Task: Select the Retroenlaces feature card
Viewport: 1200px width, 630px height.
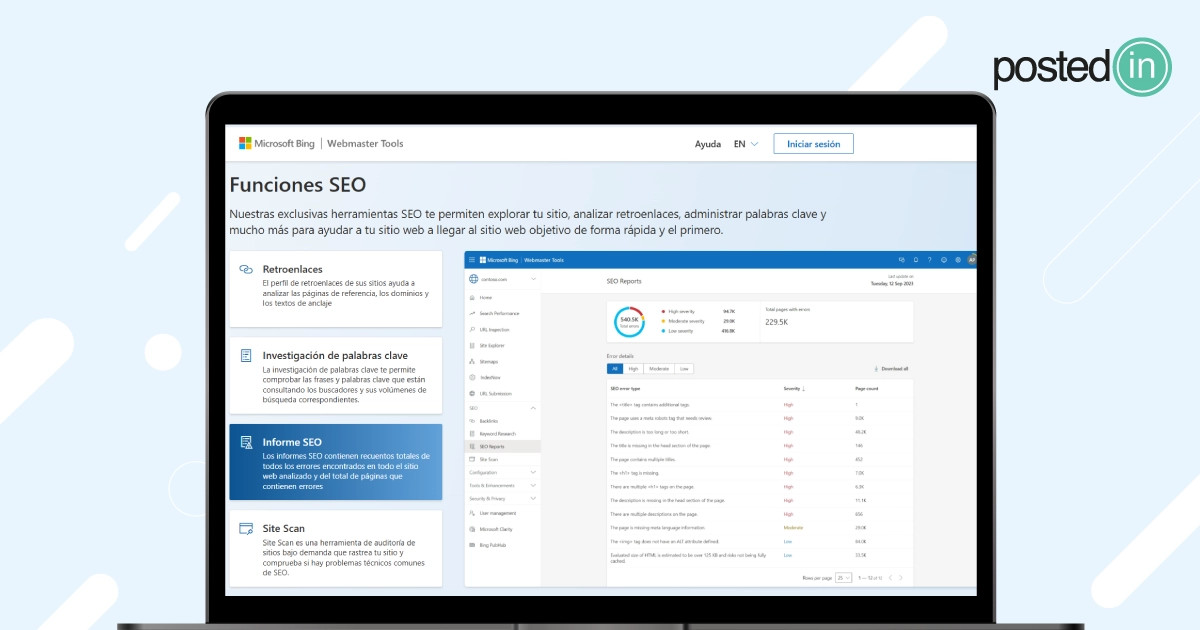Action: point(335,288)
